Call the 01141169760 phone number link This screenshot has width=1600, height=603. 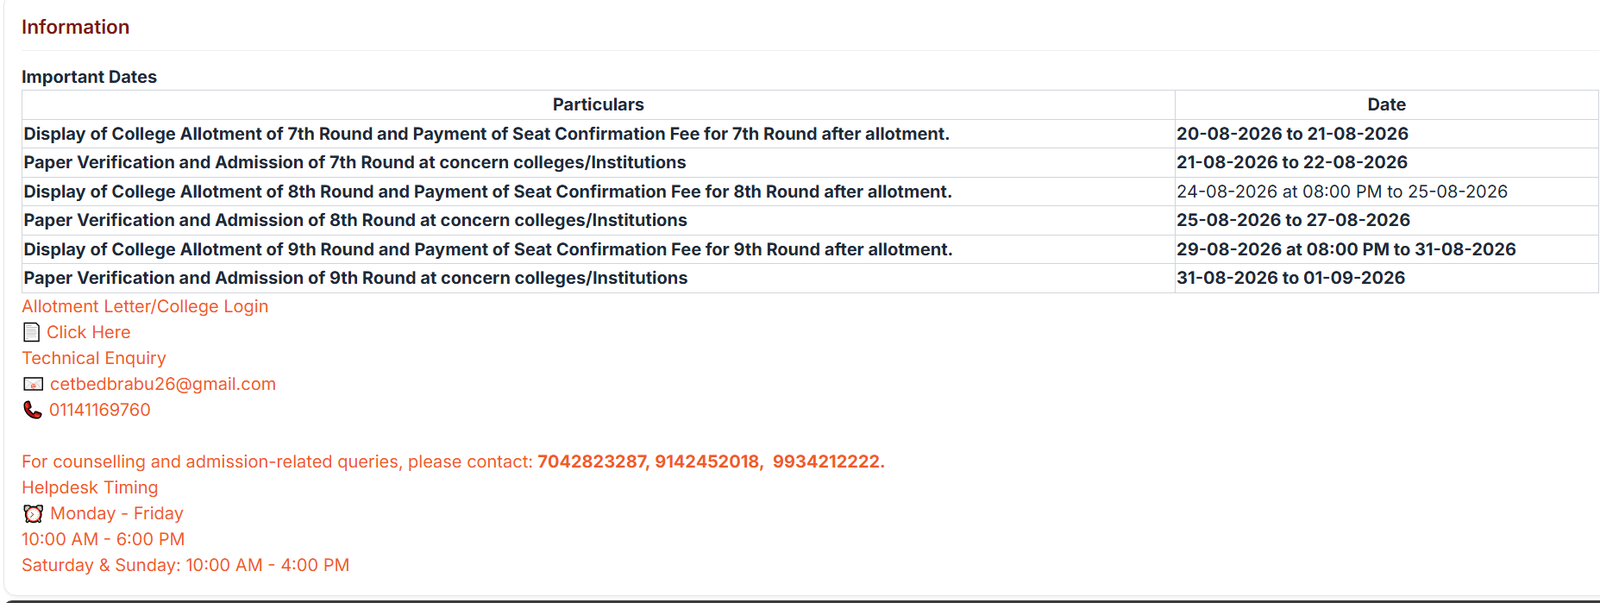[100, 410]
